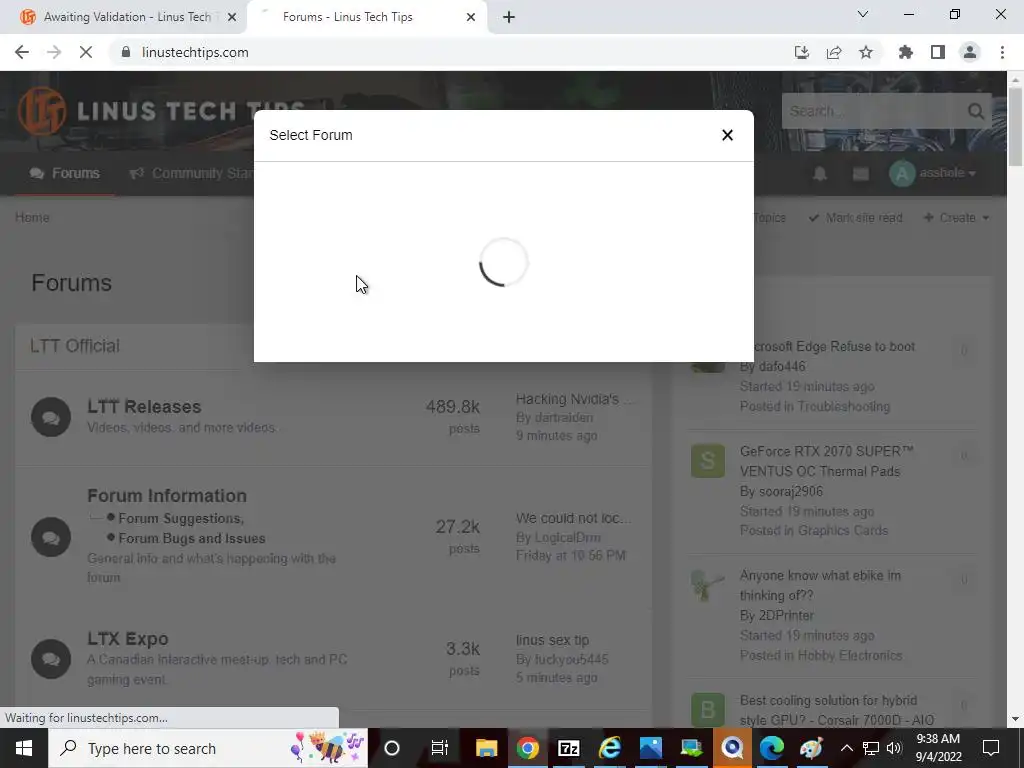Open the messages envelope icon
Screen dimensions: 1024x768
861,174
